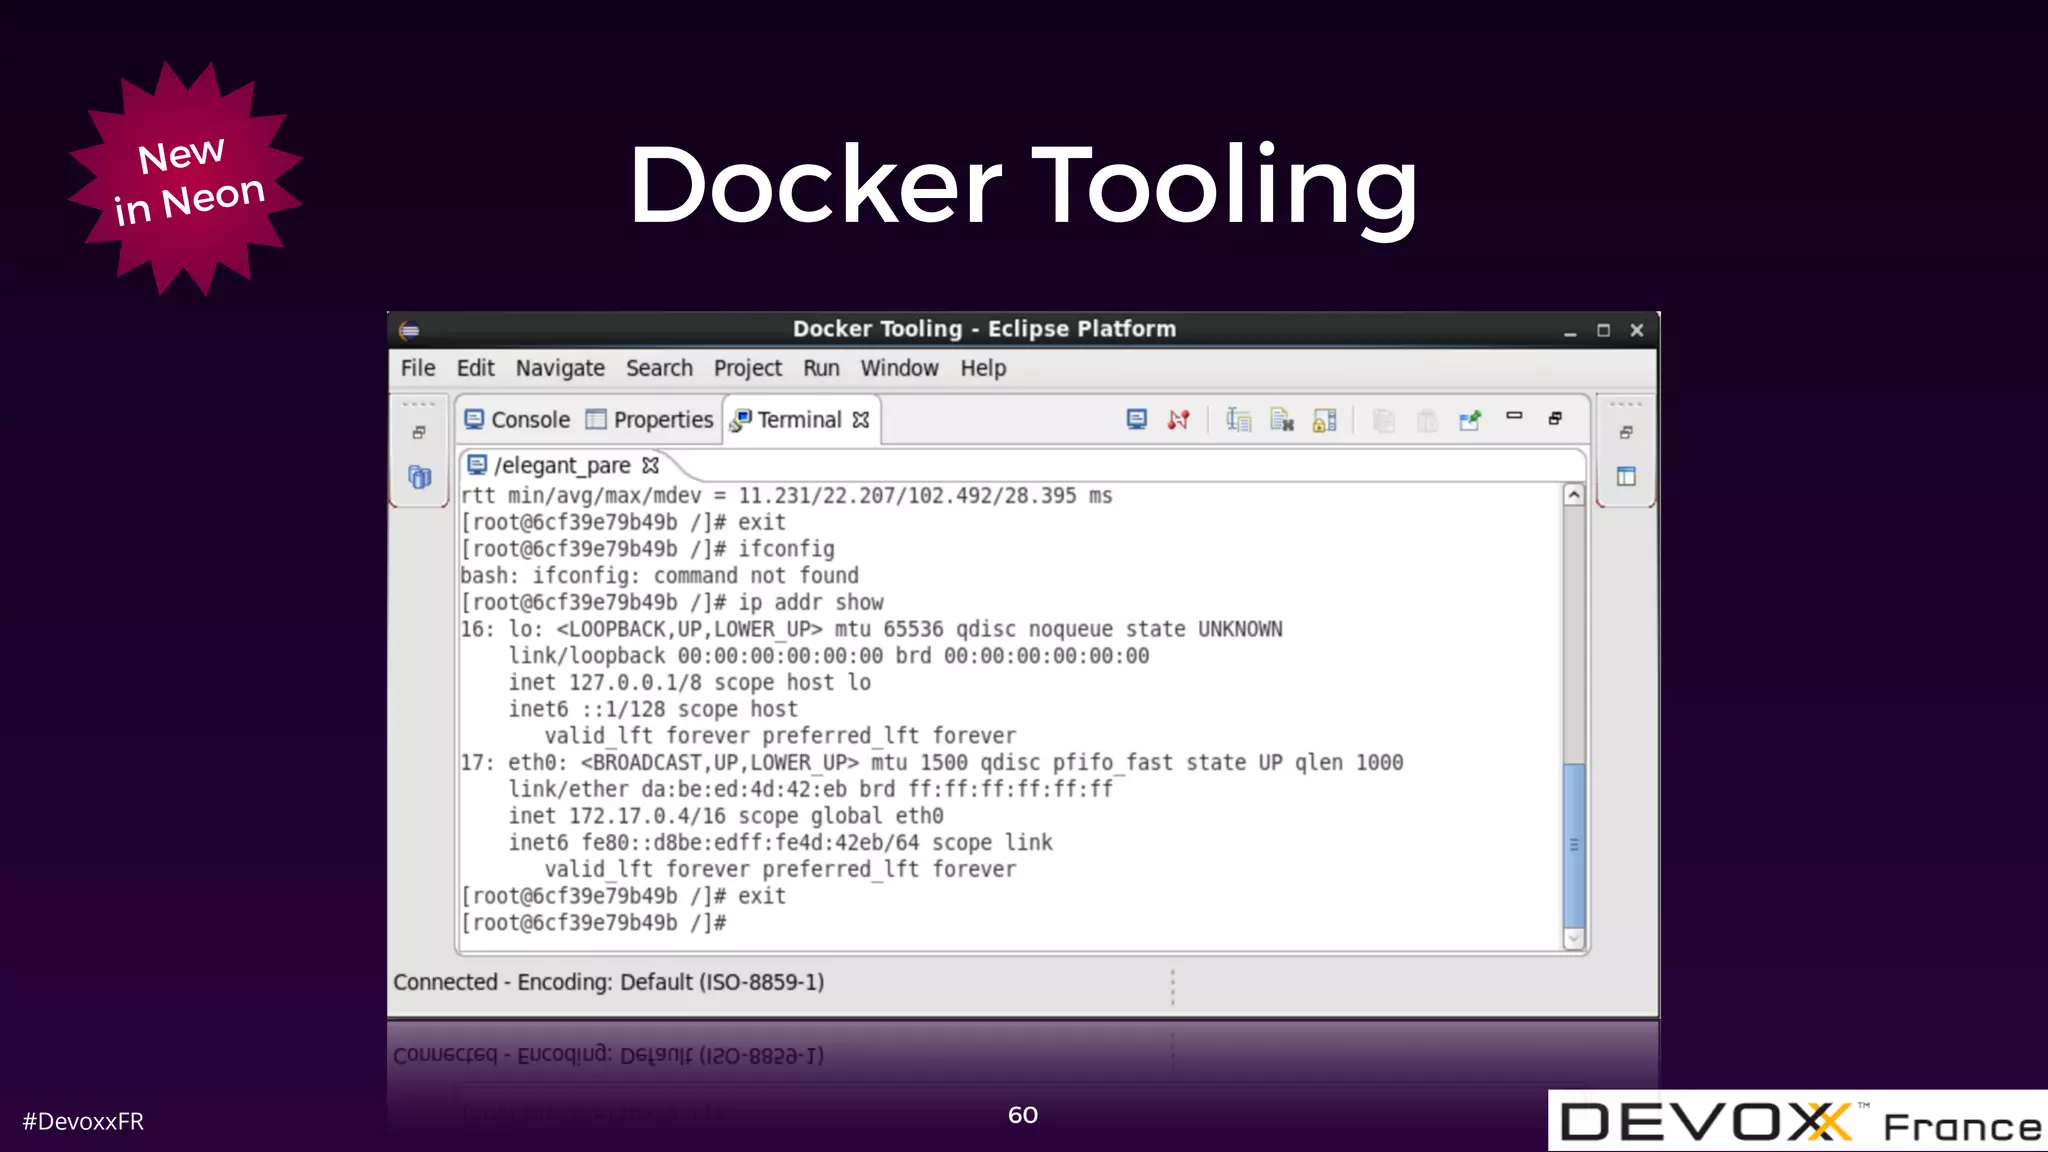Open the Window menu
The height and width of the screenshot is (1152, 2048).
click(899, 368)
